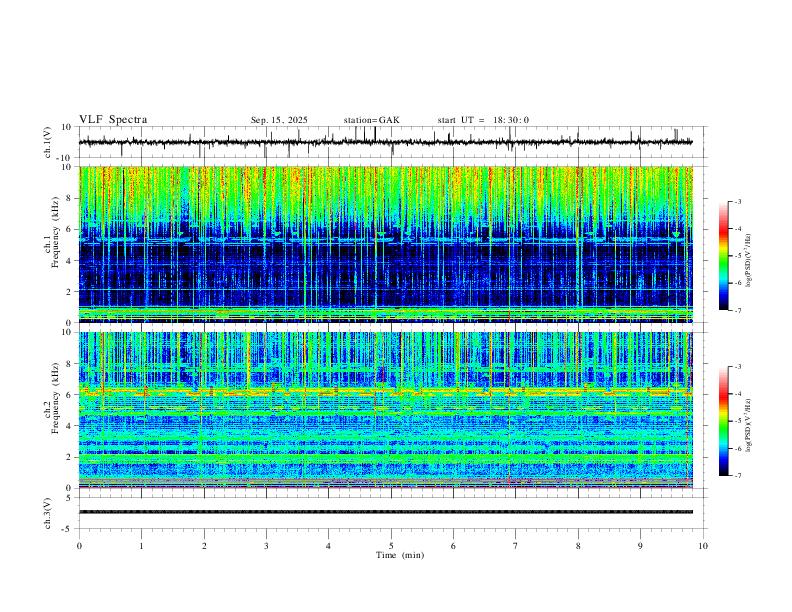This screenshot has width=792, height=612.
Task: Select the "Time (min)" axis title
Action: 400,555
